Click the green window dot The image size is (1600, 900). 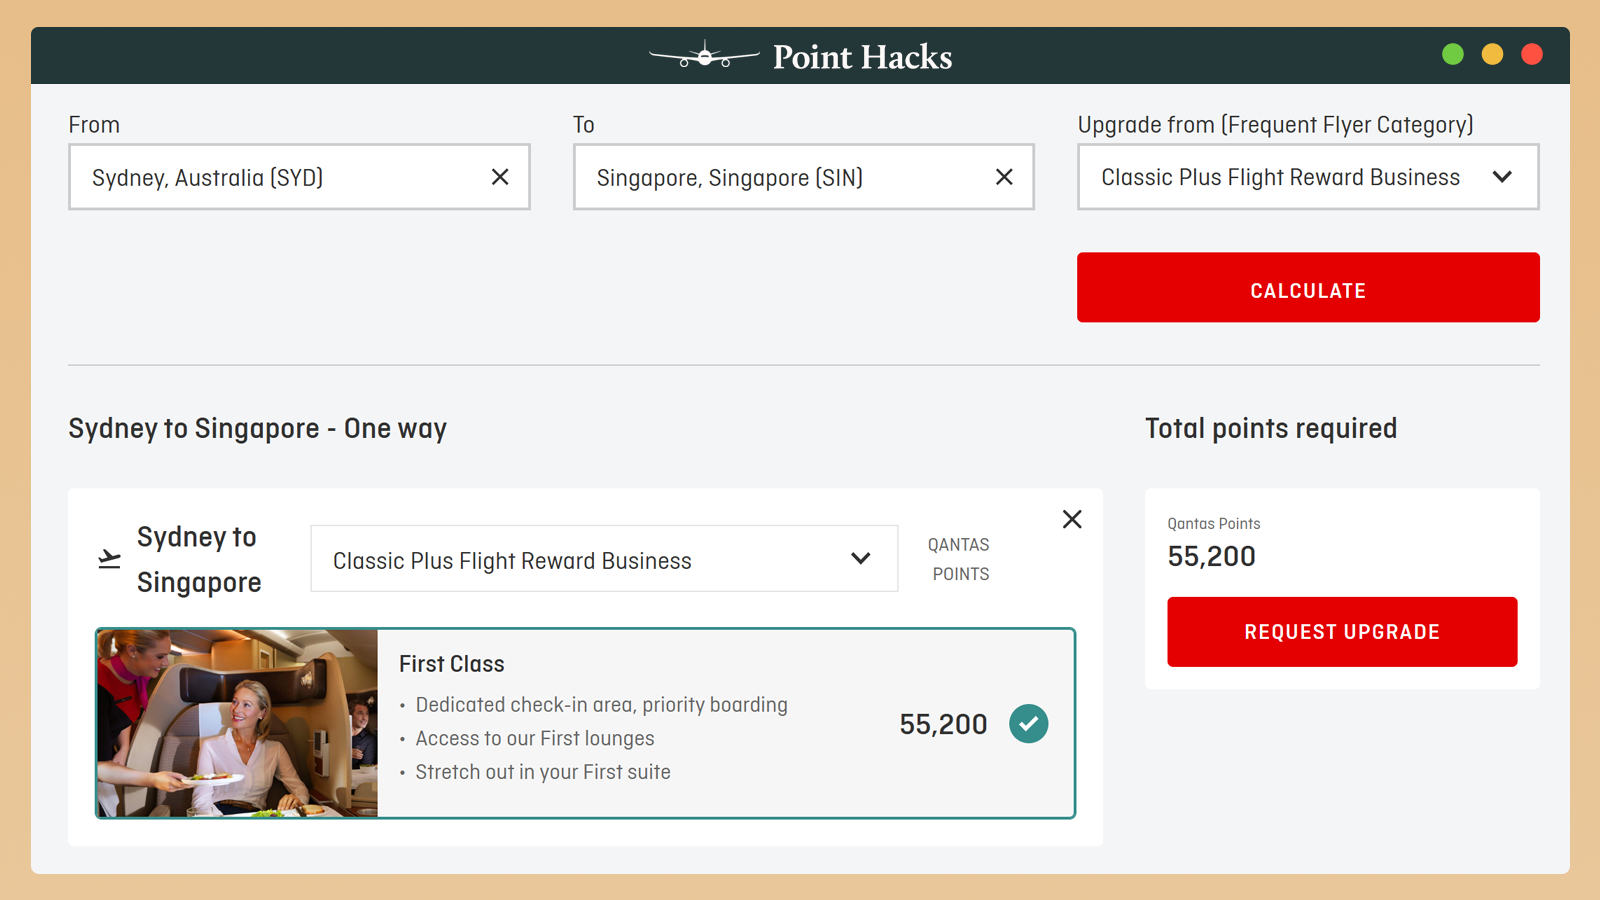(x=1453, y=55)
